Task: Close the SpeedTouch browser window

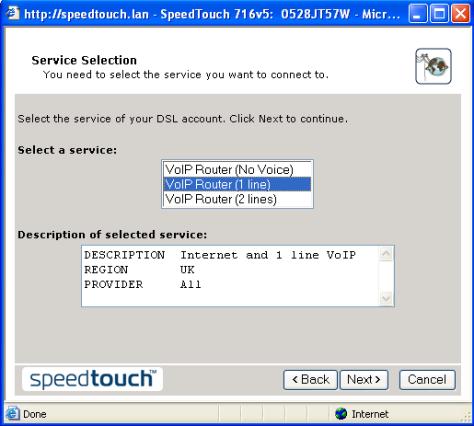Action: (x=460, y=14)
